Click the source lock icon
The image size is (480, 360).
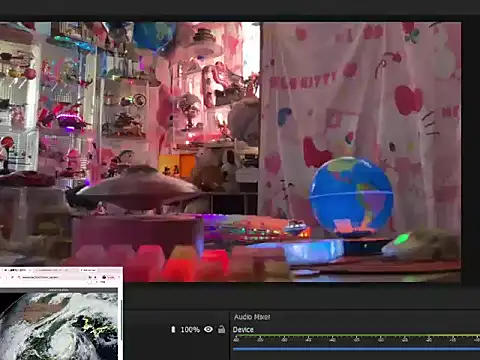[221, 329]
